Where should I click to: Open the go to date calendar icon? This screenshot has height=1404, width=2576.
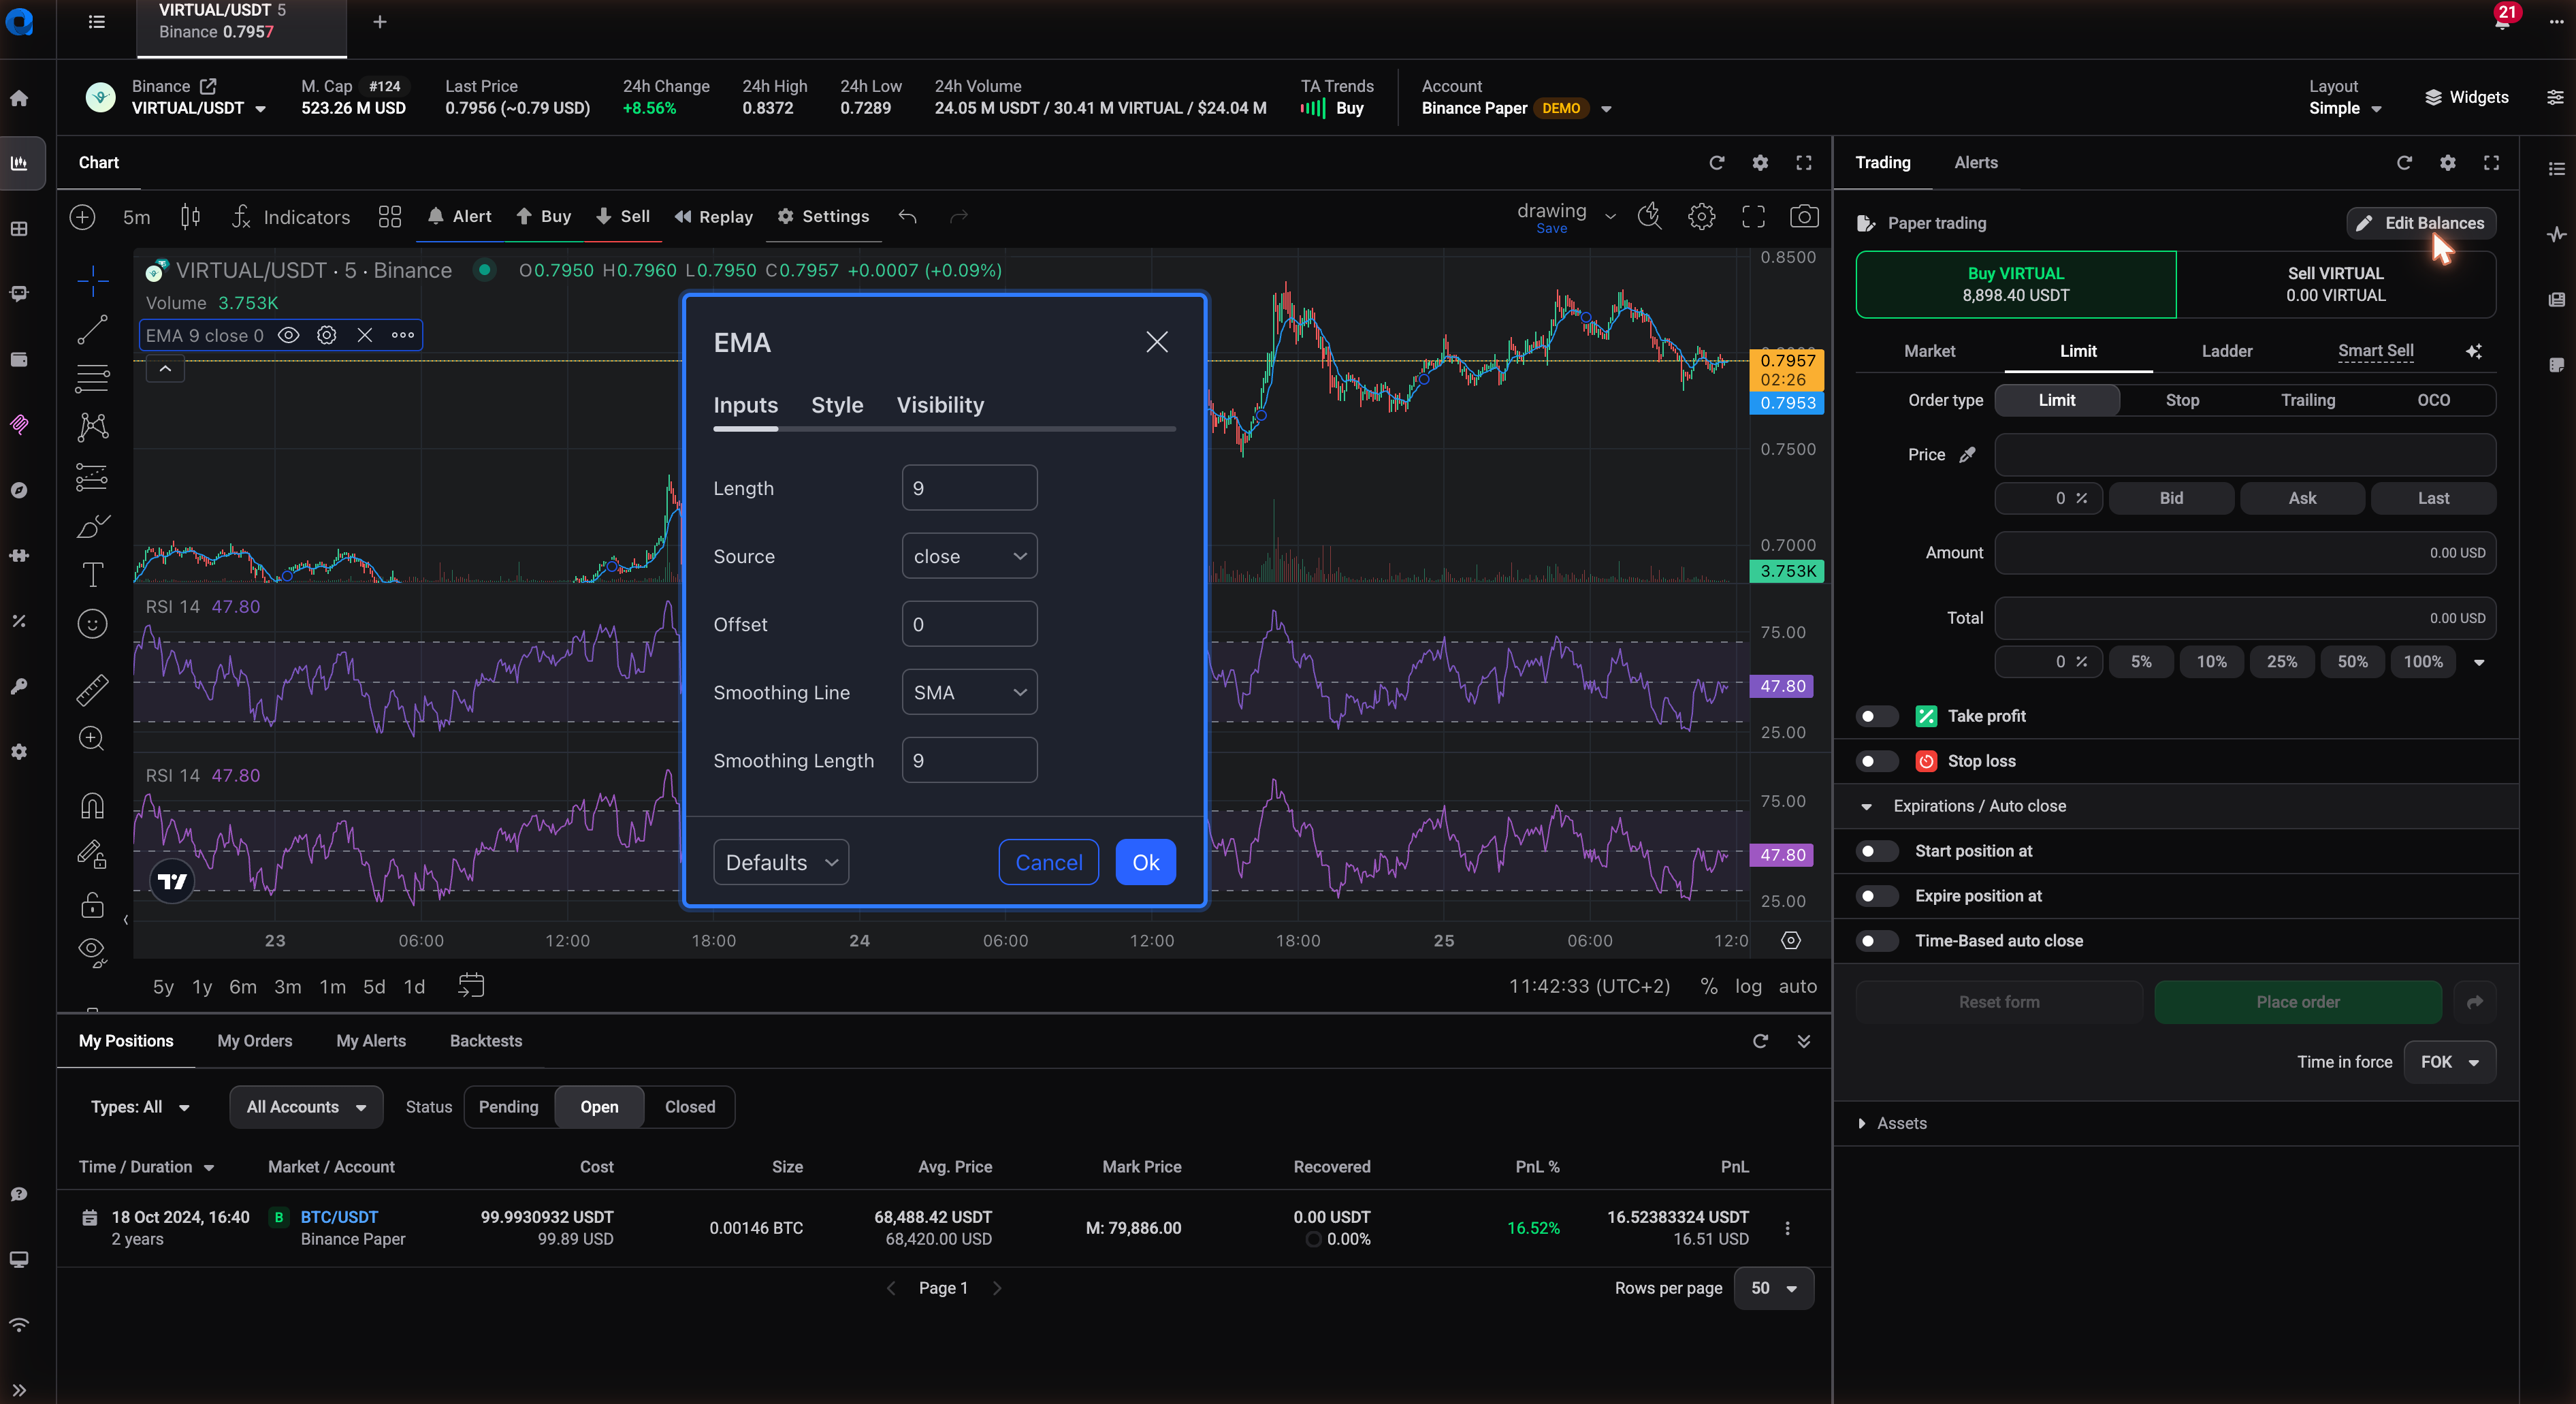click(x=470, y=986)
